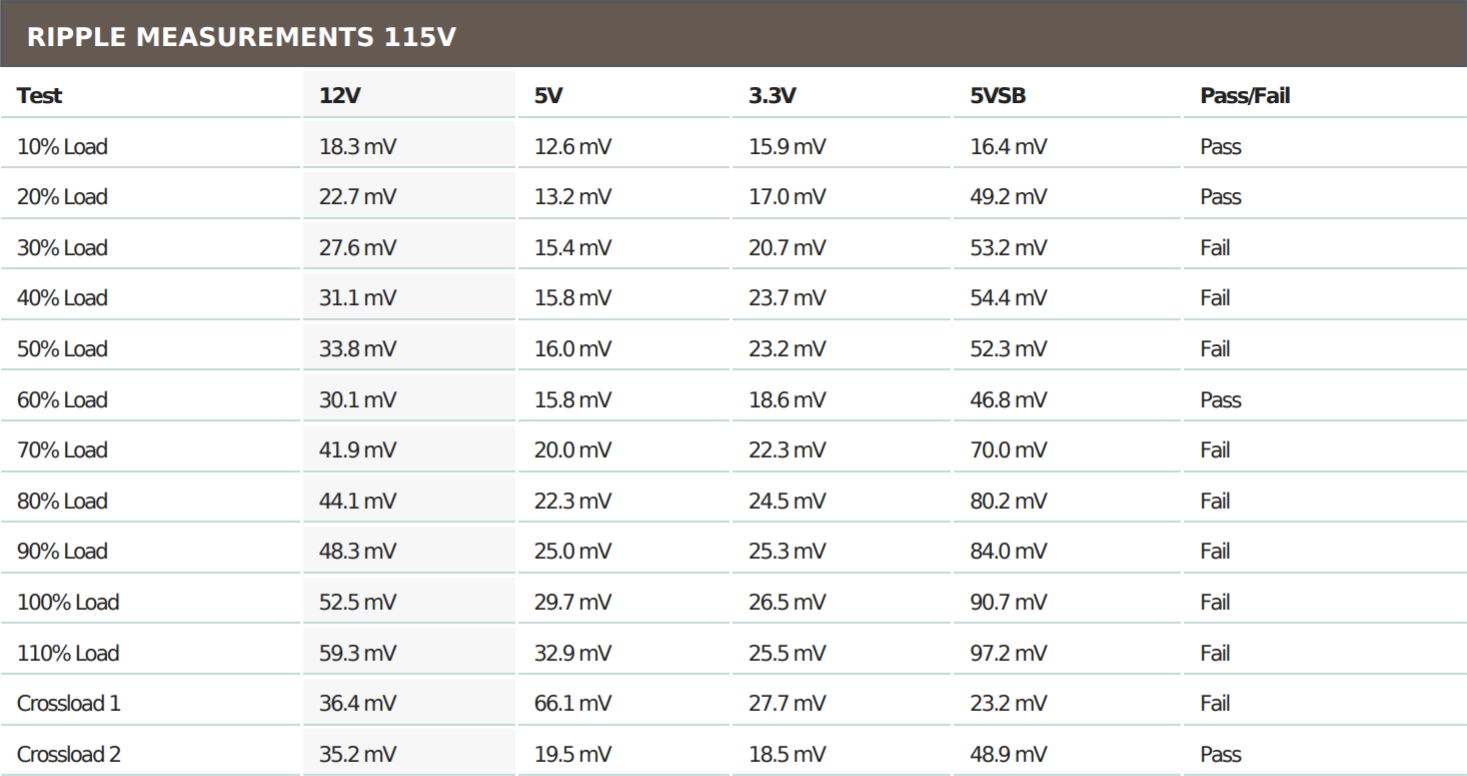Click the 13.2 mV cell in 5V column

573,197
